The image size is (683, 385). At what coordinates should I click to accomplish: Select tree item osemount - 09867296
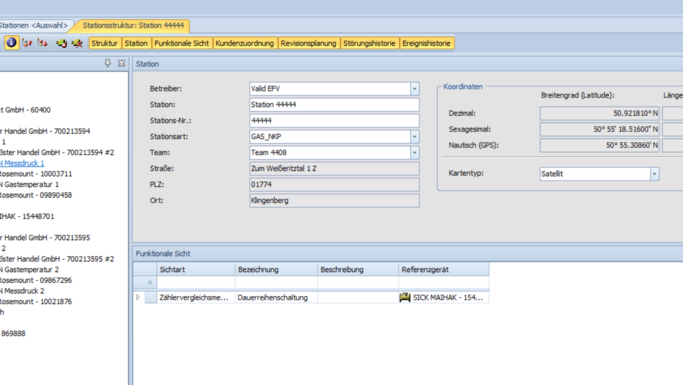coord(36,280)
